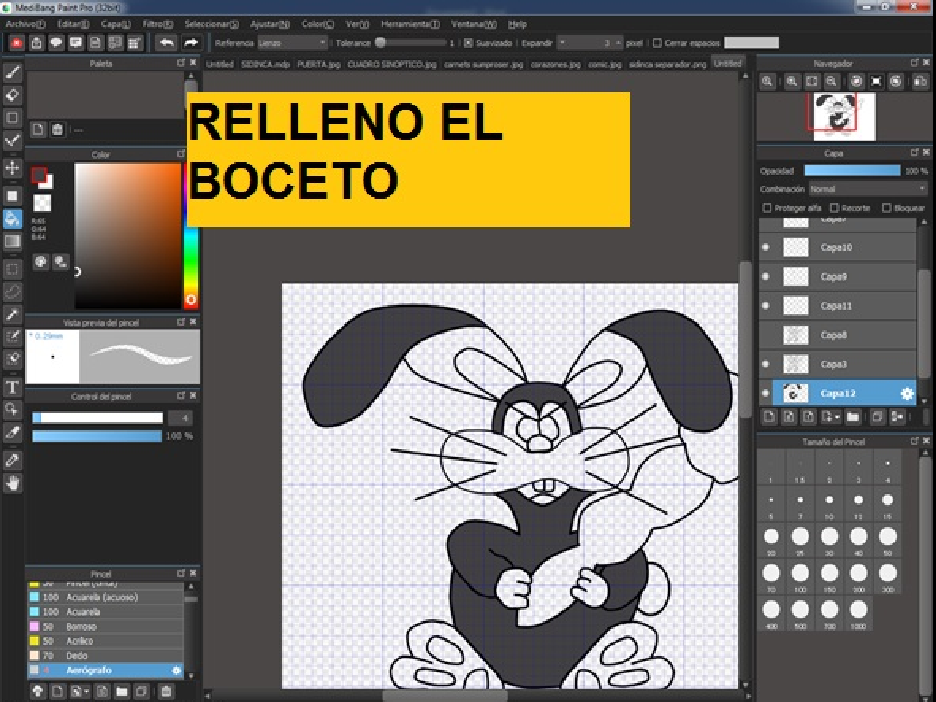Open the Archivo menu
Image resolution: width=936 pixels, height=702 pixels.
25,24
